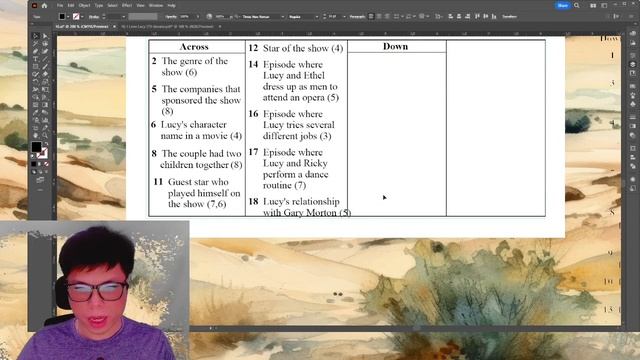The image size is (640, 360).
Task: Open the Window menu
Action: pyautogui.click(x=156, y=6)
